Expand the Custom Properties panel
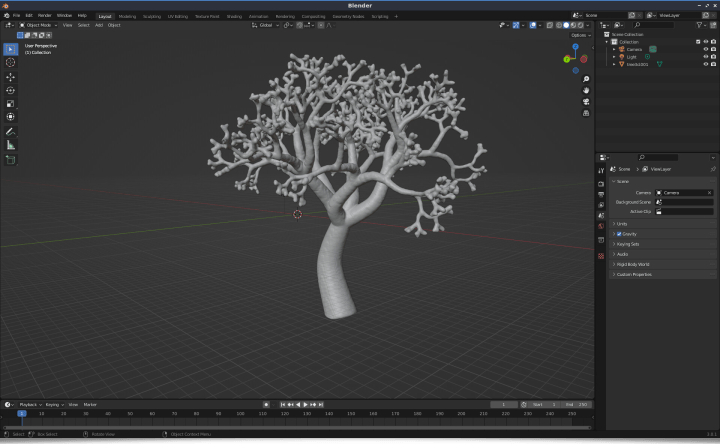This screenshot has height=444, width=720. pos(664,275)
